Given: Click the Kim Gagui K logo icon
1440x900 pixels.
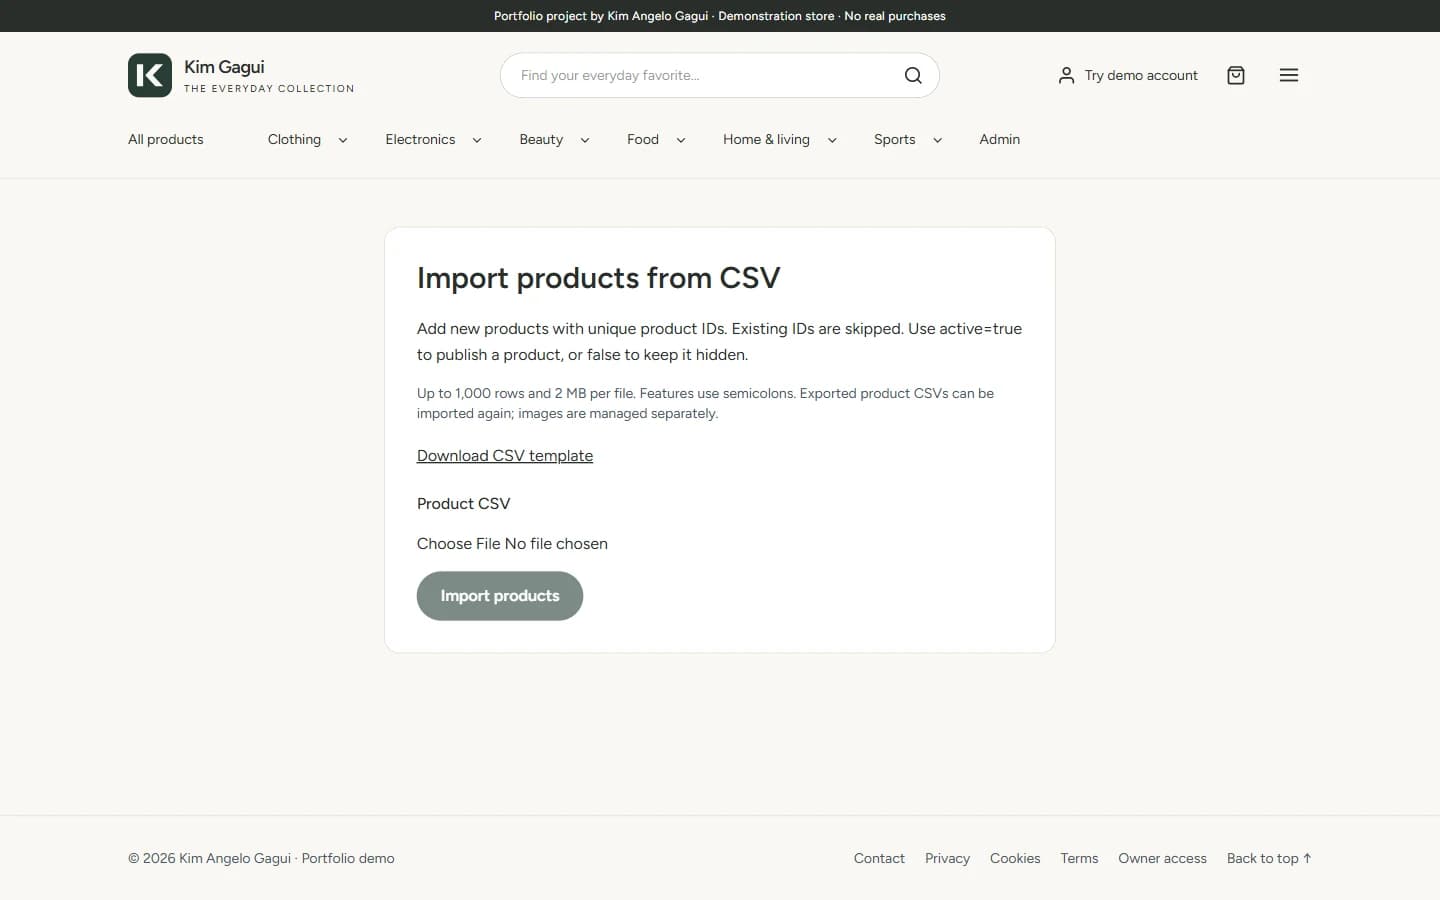Looking at the screenshot, I should (x=150, y=75).
